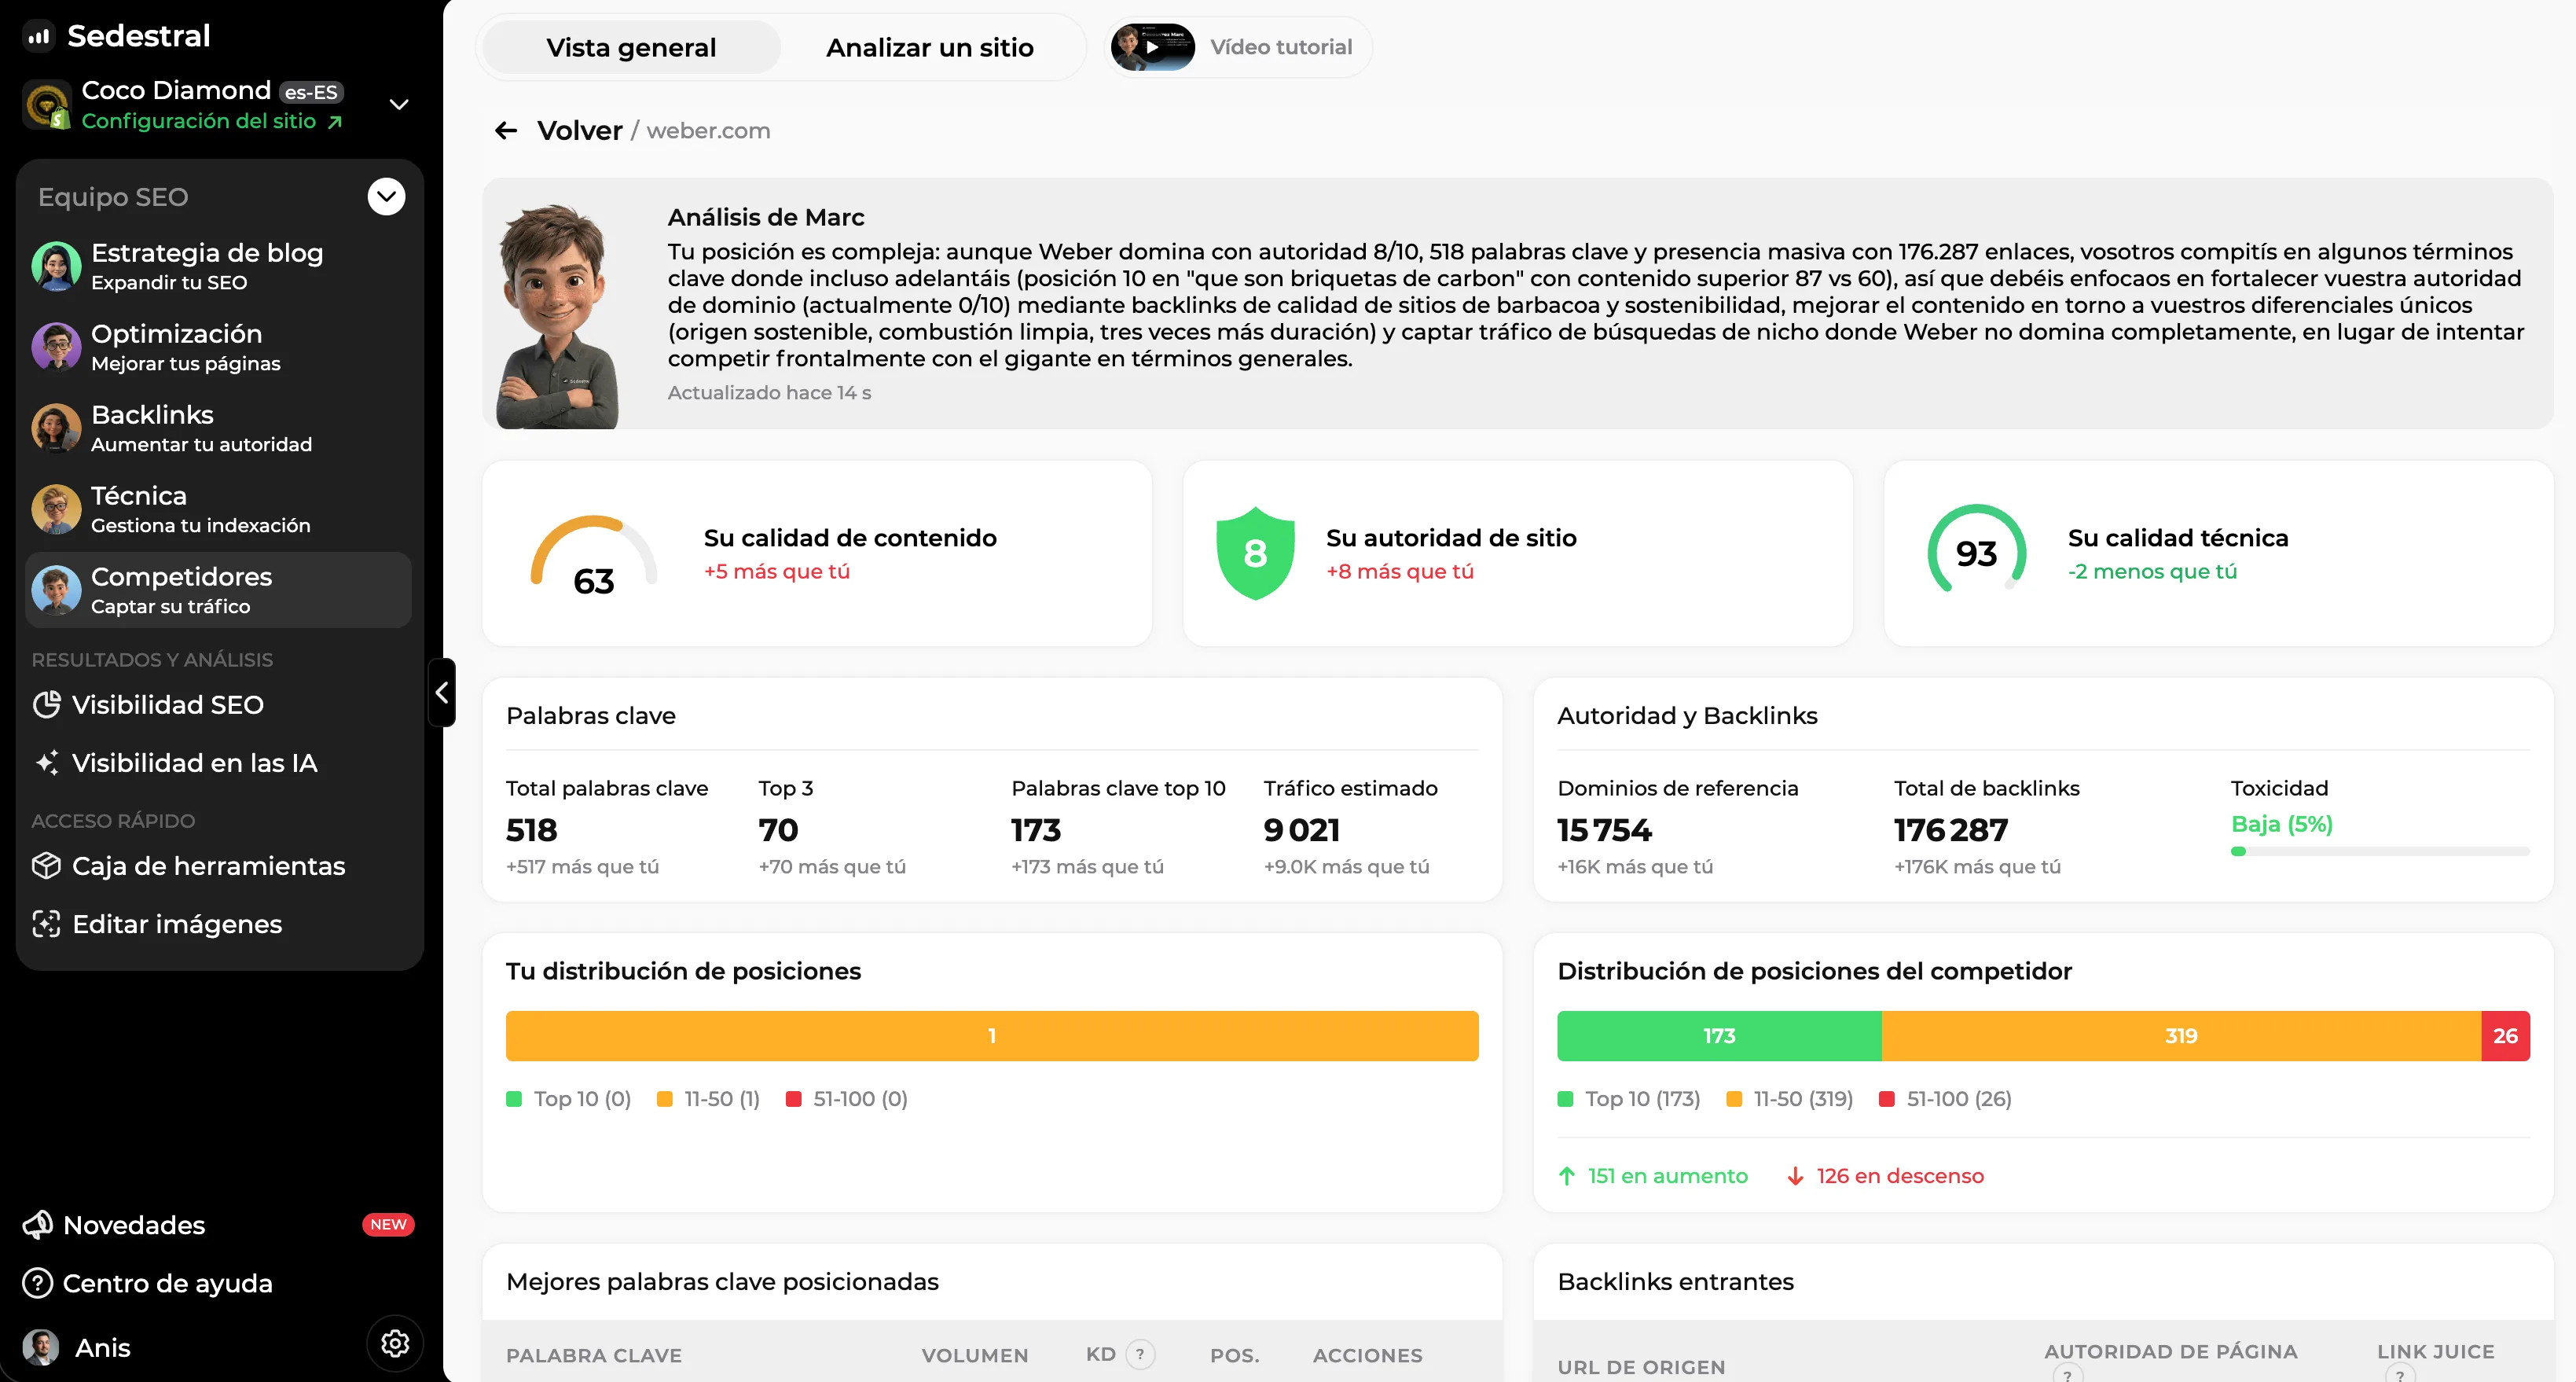Click the 9 021 estimated traffic value
This screenshot has width=2576, height=1382.
click(1302, 830)
